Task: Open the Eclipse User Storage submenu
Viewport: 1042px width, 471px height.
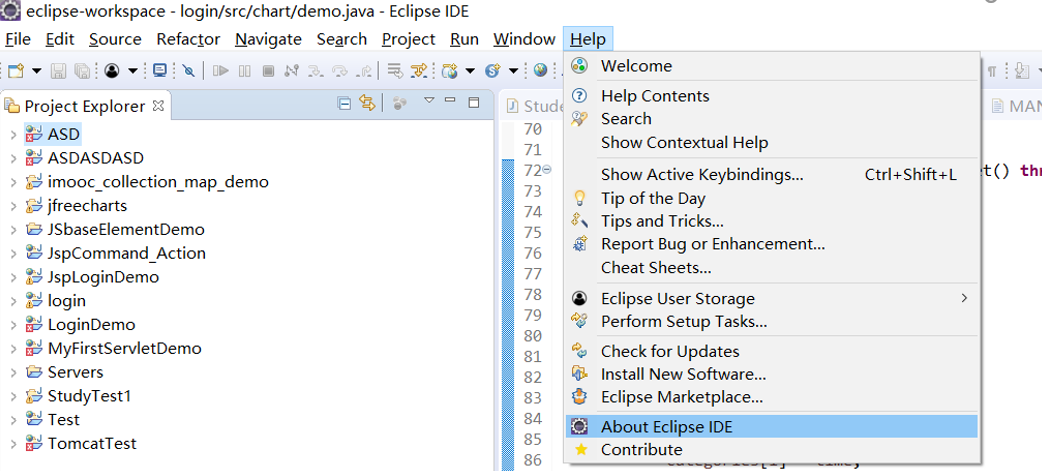Action: pos(772,299)
